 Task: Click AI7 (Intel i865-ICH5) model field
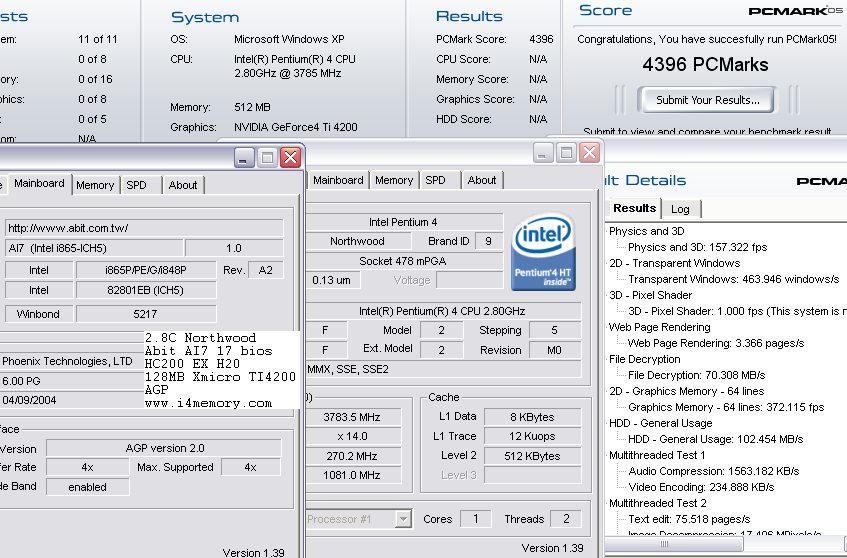coord(94,248)
